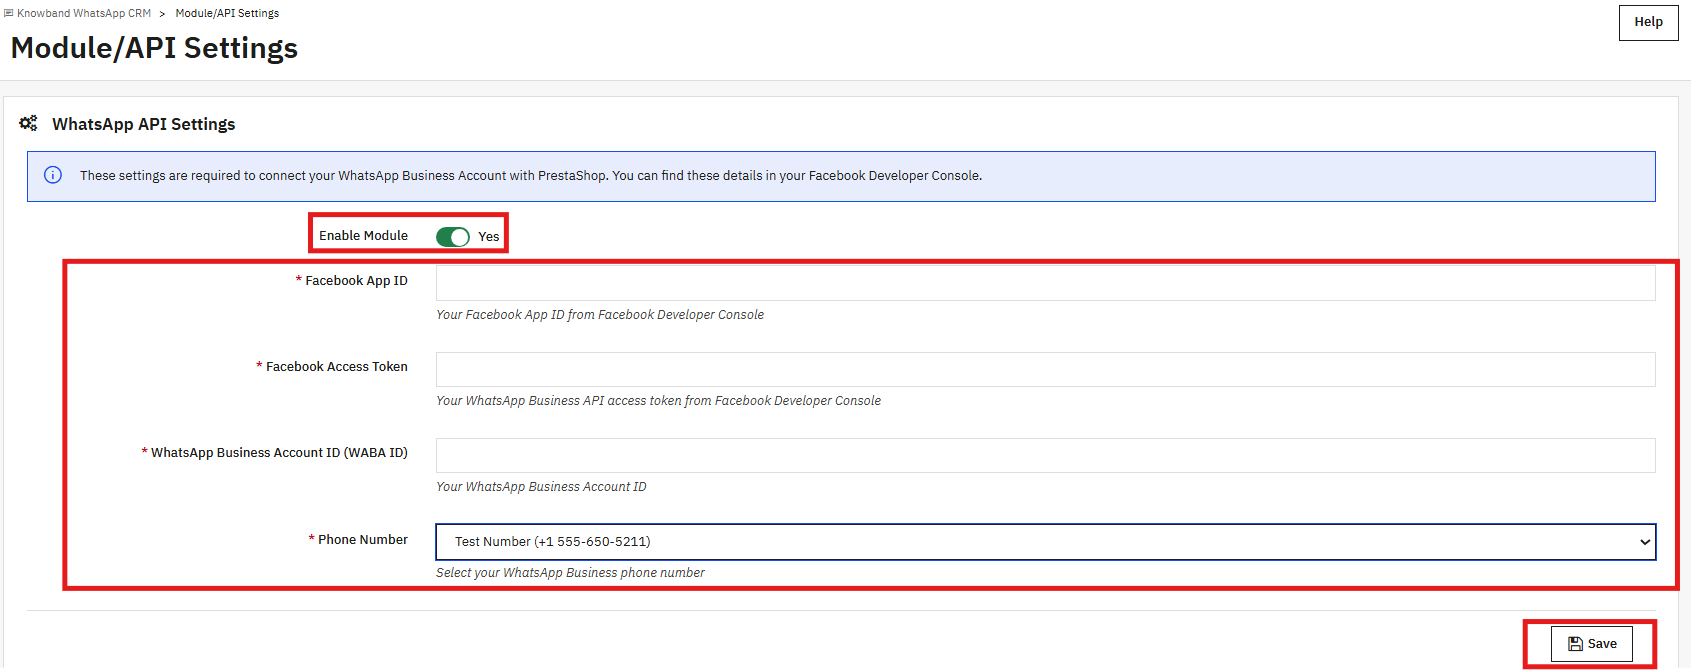1691x670 pixels.
Task: Click the 'Module/API Settings' page heading
Action: click(x=154, y=48)
